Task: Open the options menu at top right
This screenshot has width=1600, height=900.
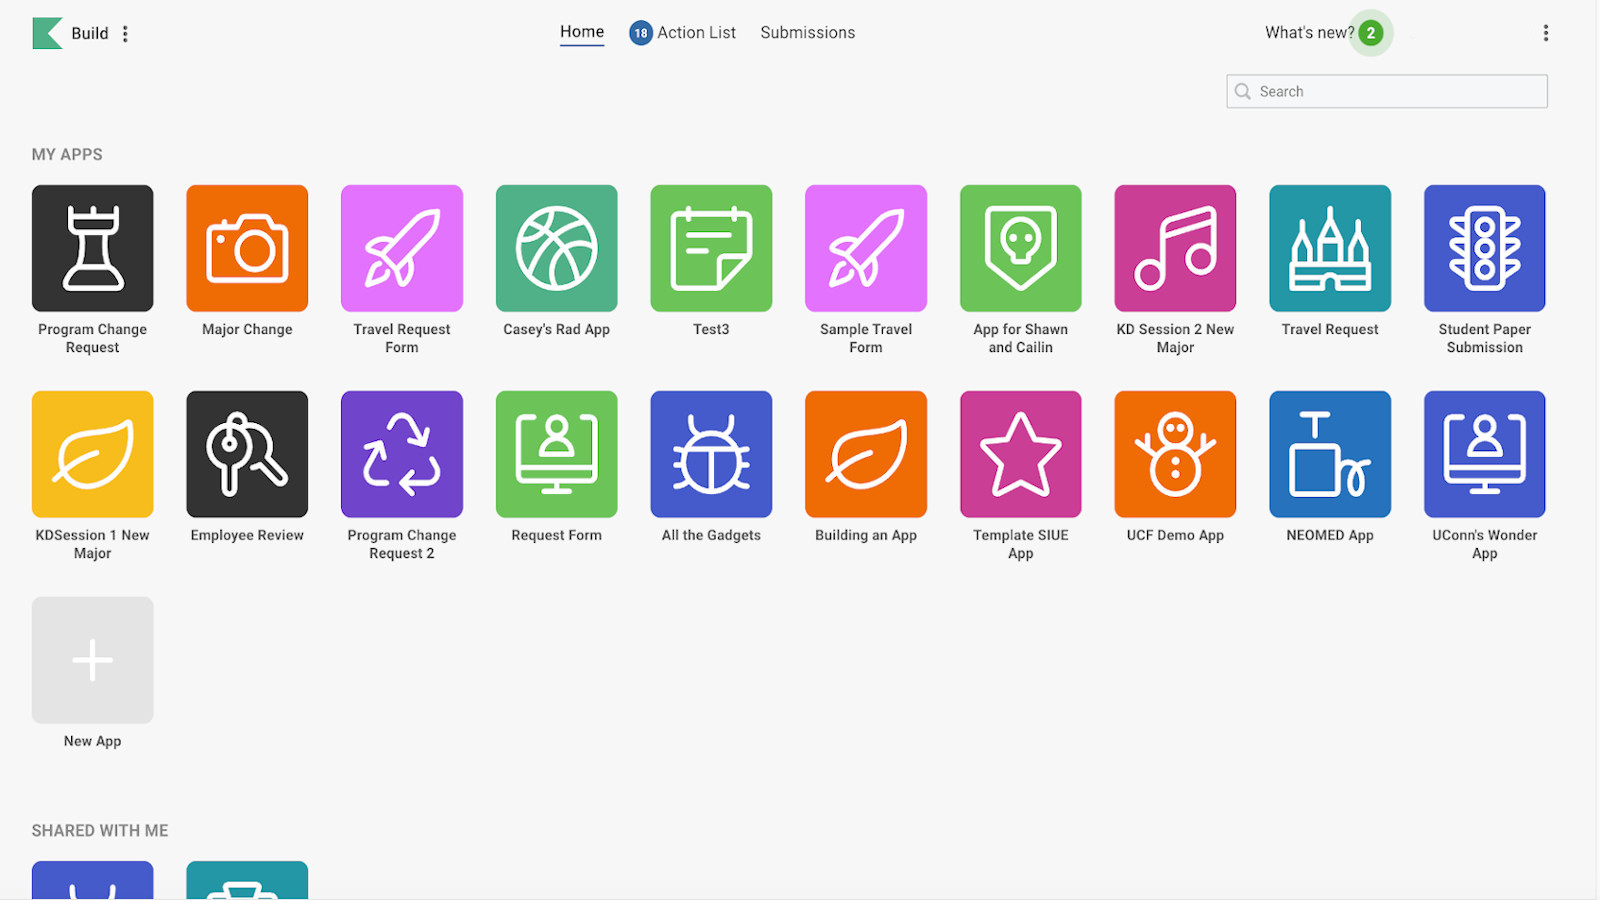Action: click(1546, 32)
